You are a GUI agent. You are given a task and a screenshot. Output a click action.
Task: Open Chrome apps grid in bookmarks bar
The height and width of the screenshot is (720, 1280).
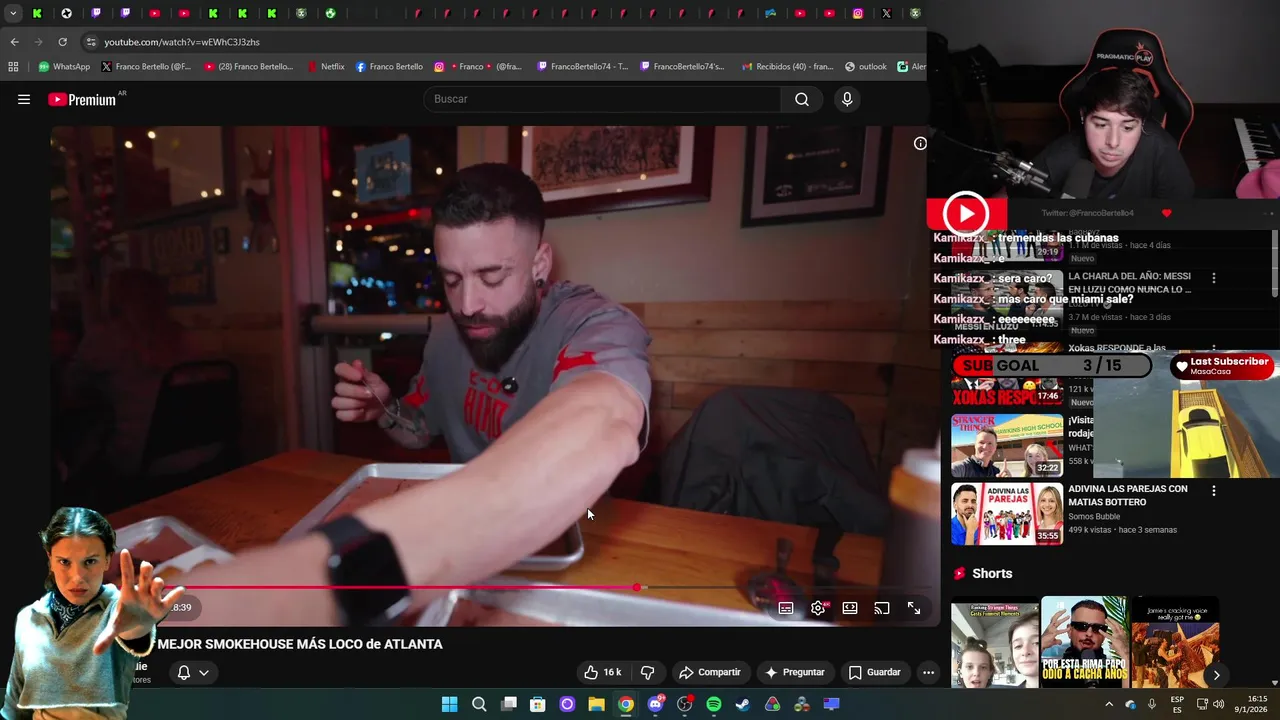[13, 67]
